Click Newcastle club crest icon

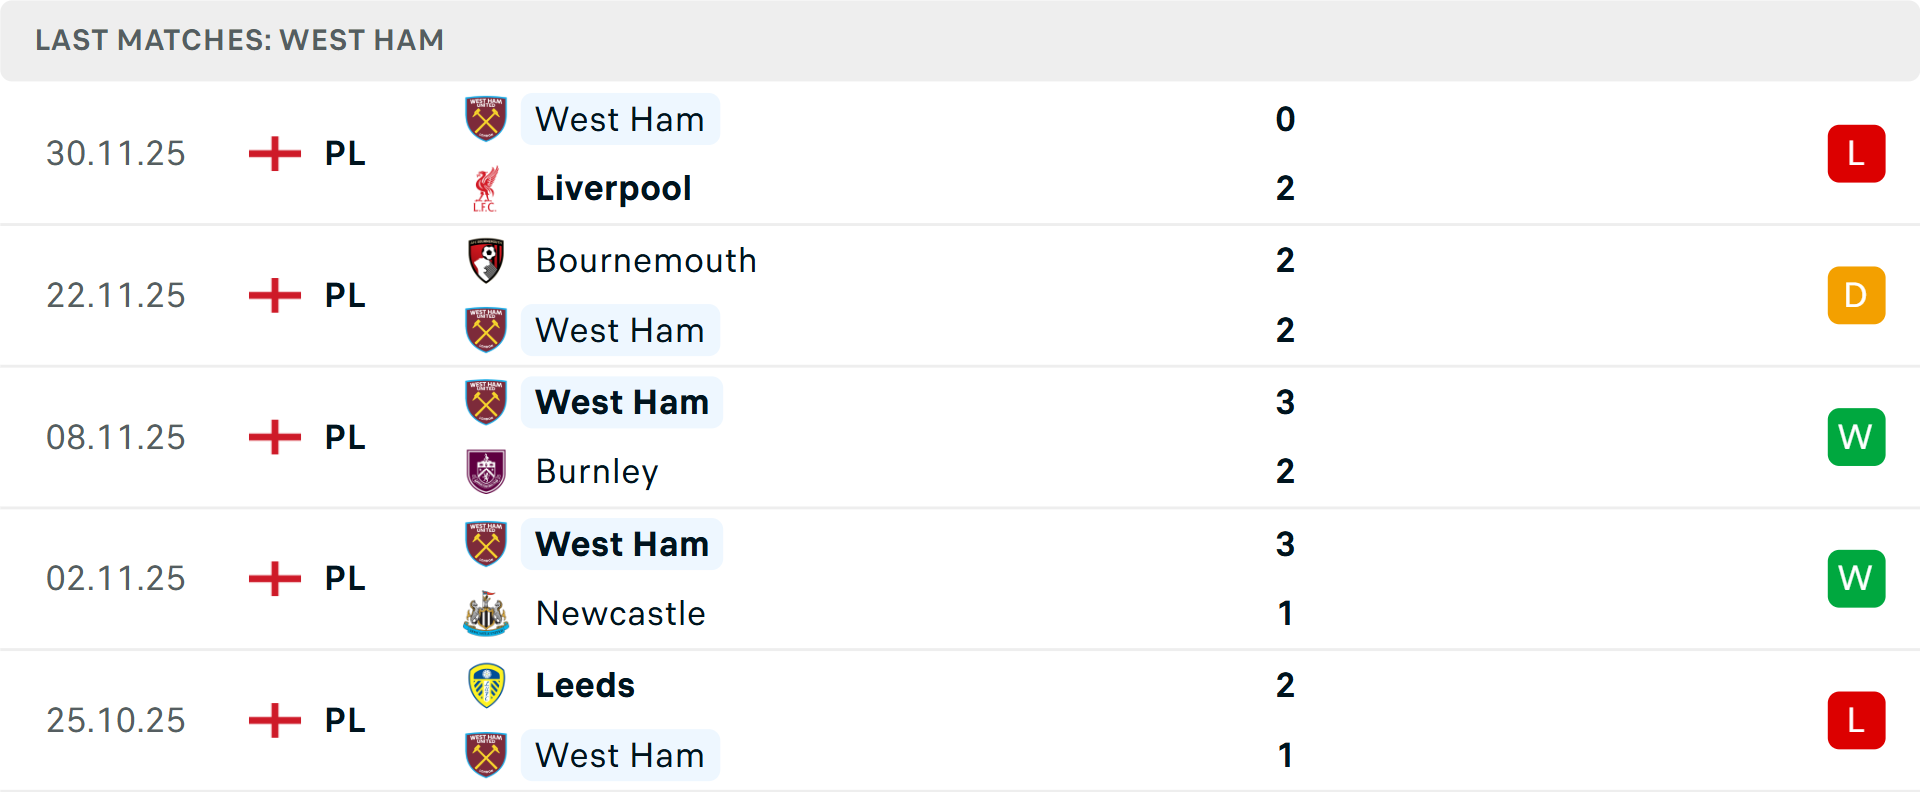[486, 614]
